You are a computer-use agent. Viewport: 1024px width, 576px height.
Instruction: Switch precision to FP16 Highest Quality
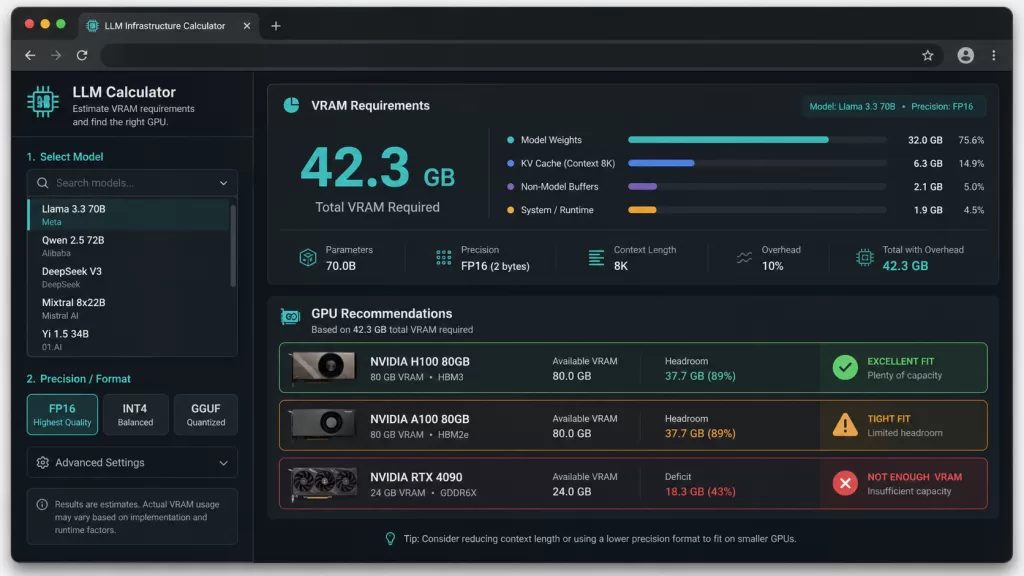point(61,414)
